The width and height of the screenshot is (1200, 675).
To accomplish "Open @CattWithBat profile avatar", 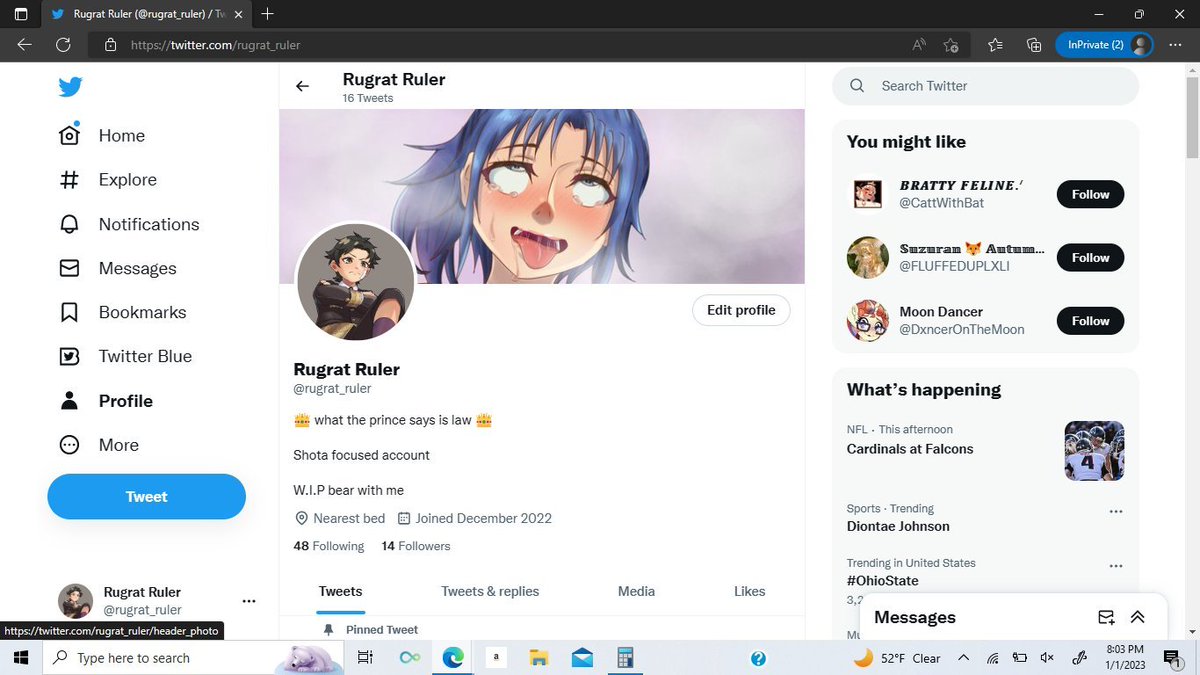I will 867,194.
